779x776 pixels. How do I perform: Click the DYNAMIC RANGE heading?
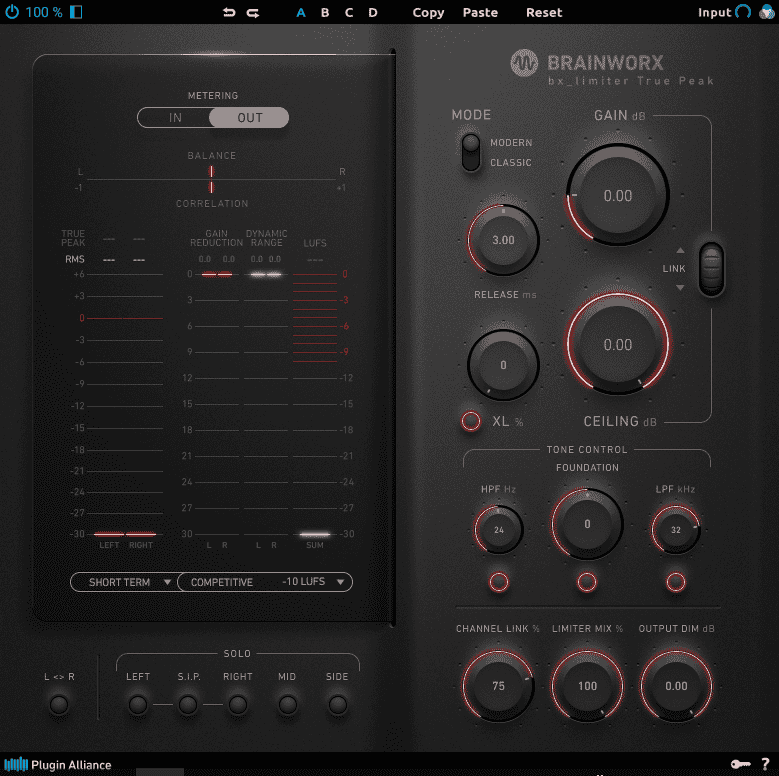[266, 238]
